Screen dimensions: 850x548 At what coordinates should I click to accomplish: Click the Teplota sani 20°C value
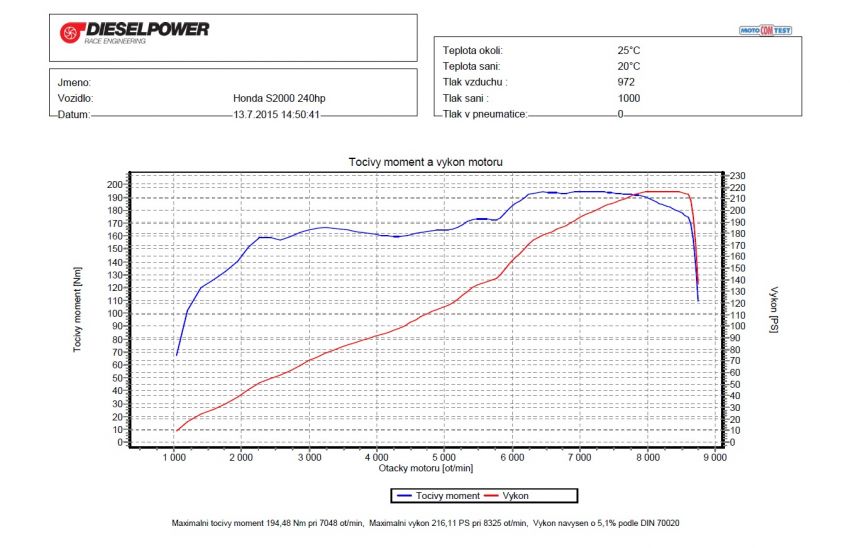(629, 66)
